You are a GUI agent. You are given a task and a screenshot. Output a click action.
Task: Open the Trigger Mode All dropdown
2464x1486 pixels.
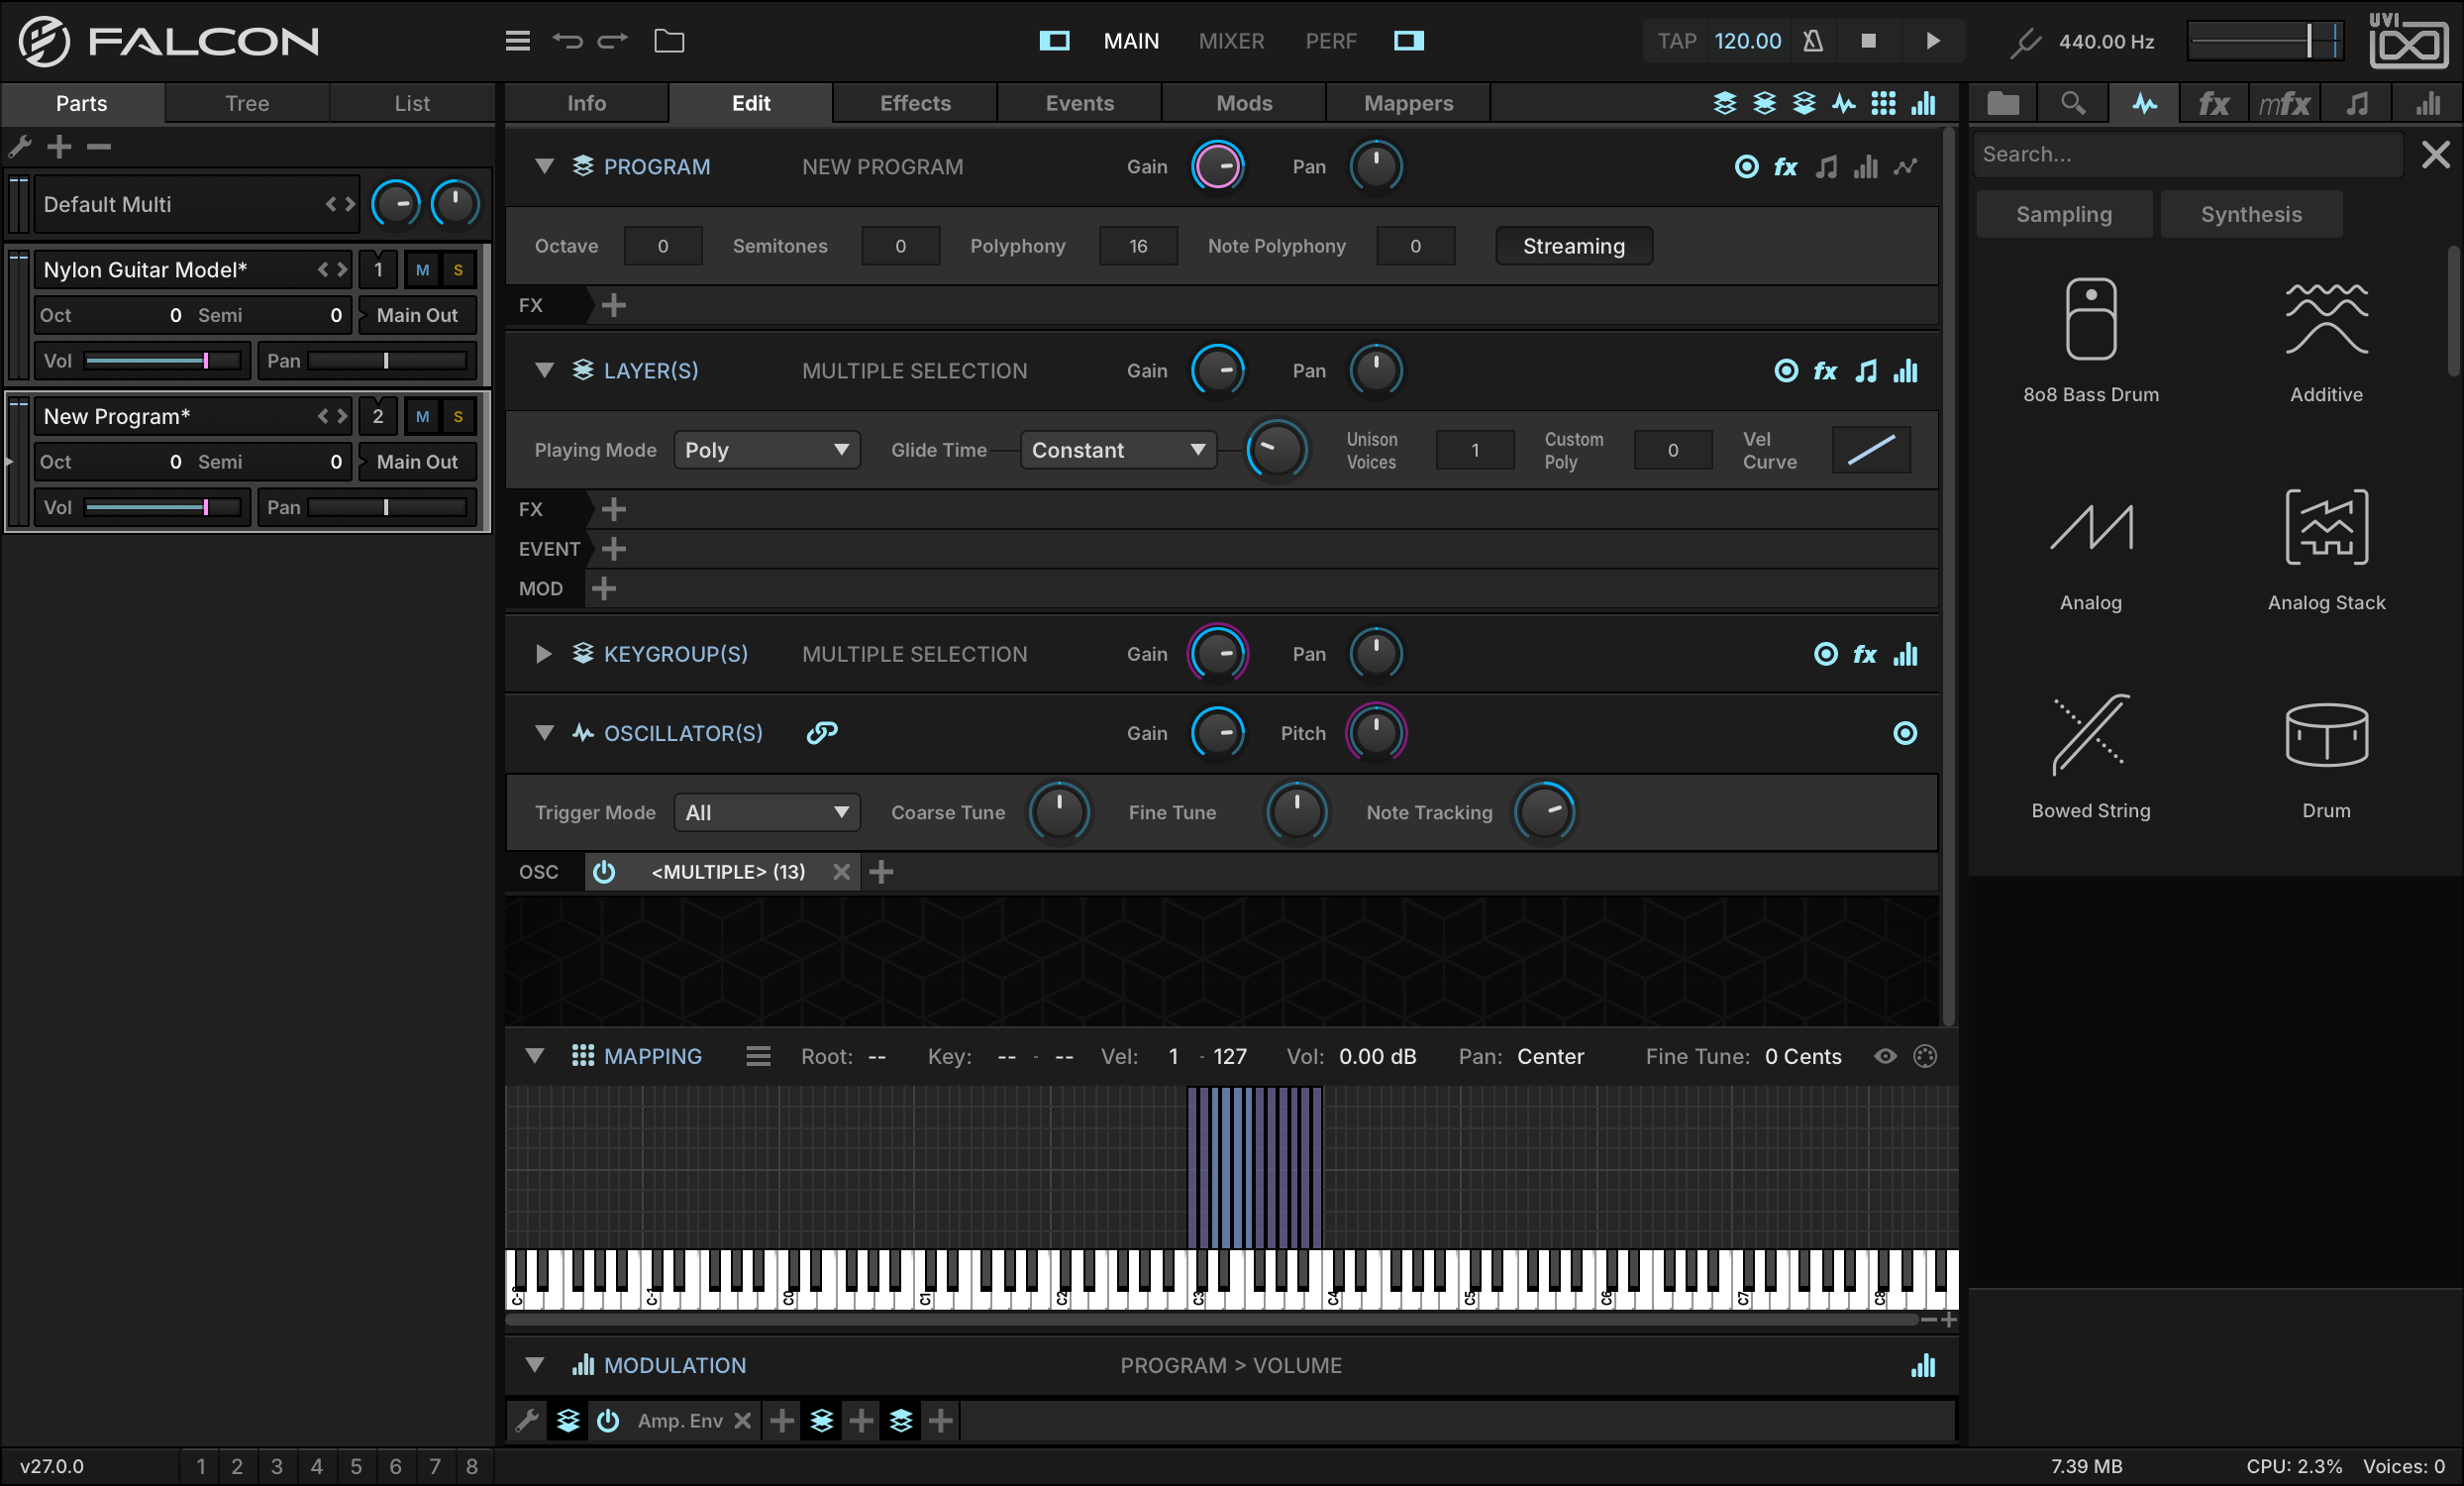click(766, 813)
